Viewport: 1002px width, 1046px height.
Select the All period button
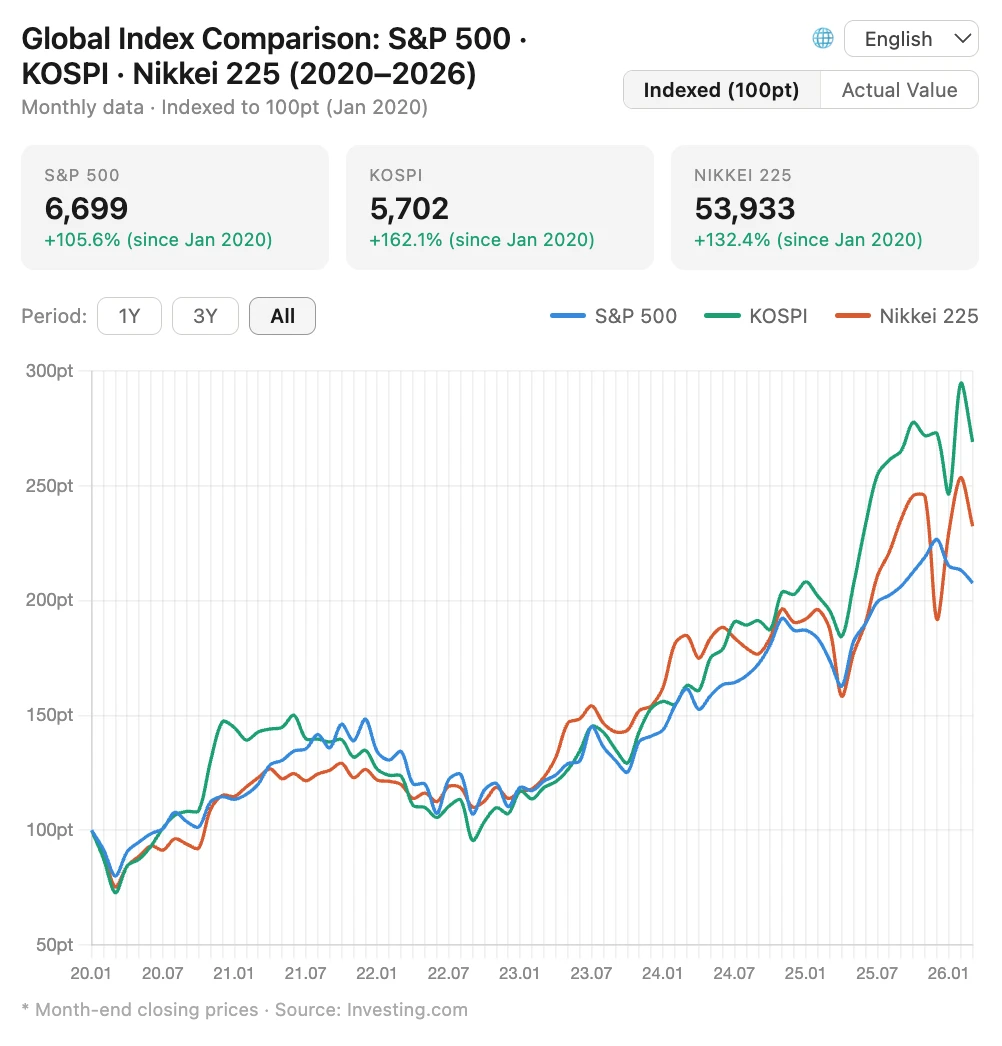[282, 316]
